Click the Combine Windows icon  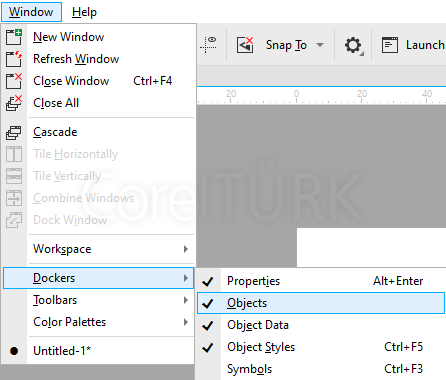[14, 198]
